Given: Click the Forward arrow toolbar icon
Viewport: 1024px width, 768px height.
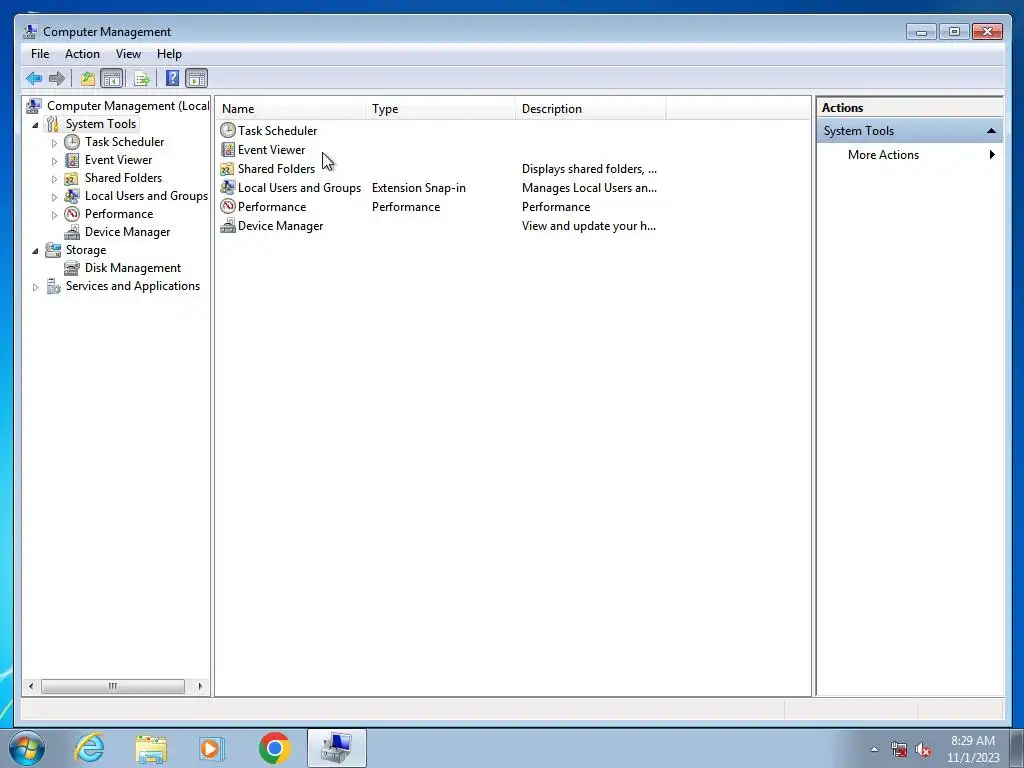Looking at the screenshot, I should [57, 79].
